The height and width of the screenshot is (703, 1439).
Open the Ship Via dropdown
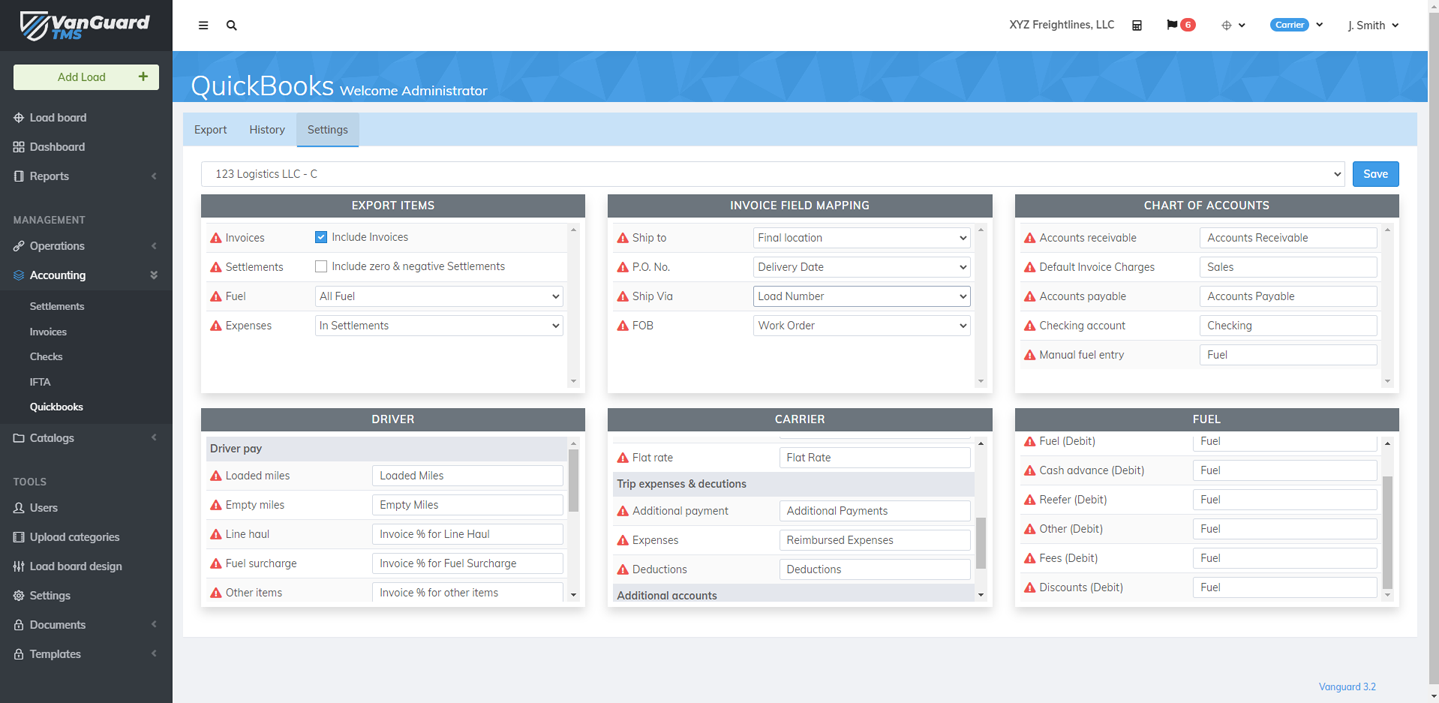click(x=861, y=297)
